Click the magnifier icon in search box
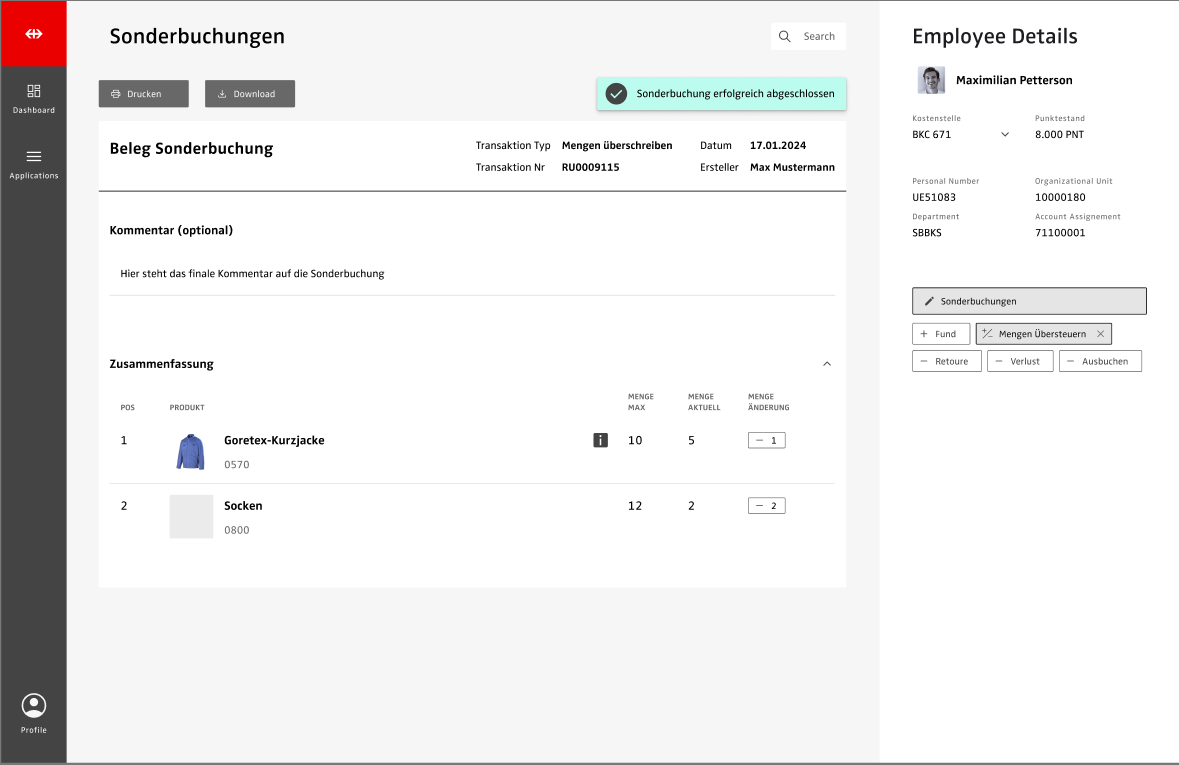Screen dimensions: 1179x765 (x=785, y=37)
